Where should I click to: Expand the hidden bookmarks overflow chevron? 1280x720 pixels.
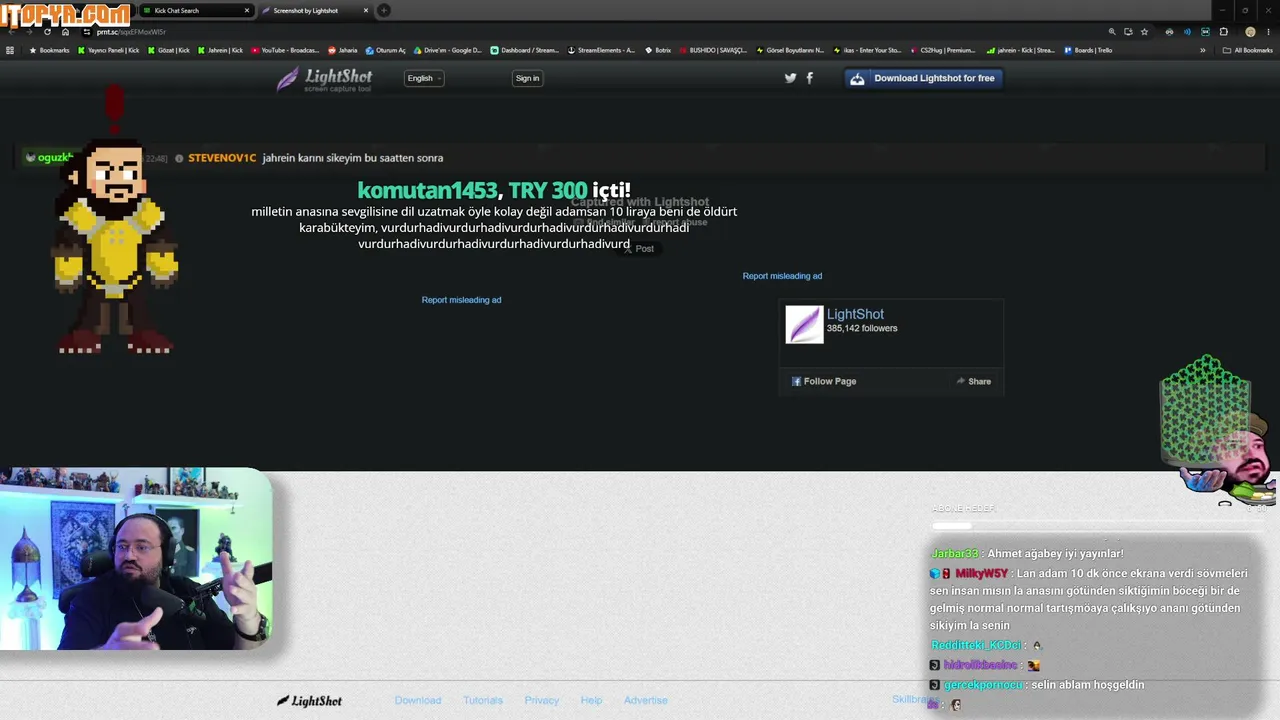pyautogui.click(x=1202, y=50)
